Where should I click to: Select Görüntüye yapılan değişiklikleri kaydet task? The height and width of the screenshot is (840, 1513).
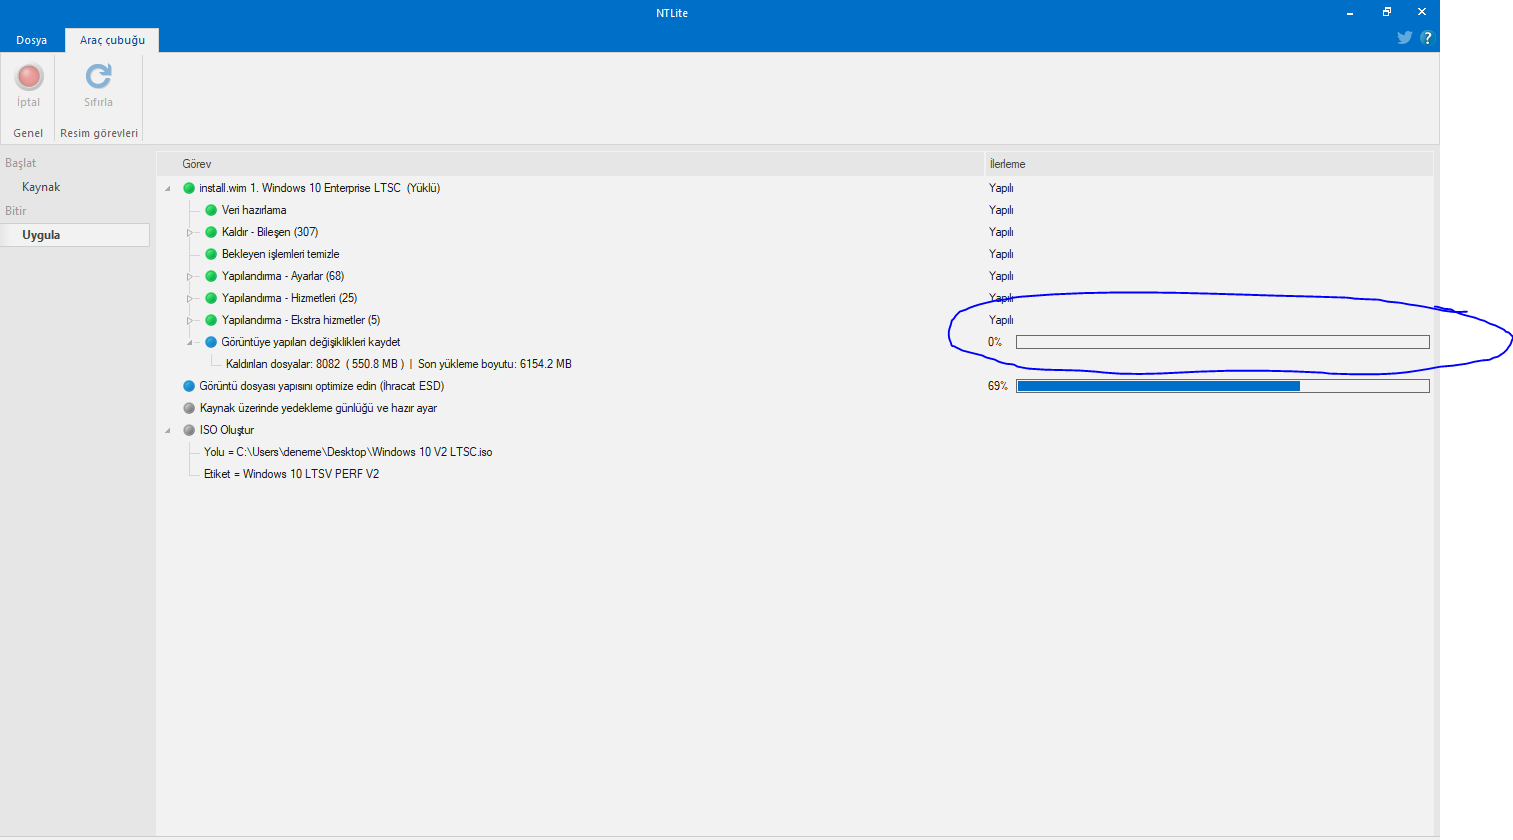(311, 342)
